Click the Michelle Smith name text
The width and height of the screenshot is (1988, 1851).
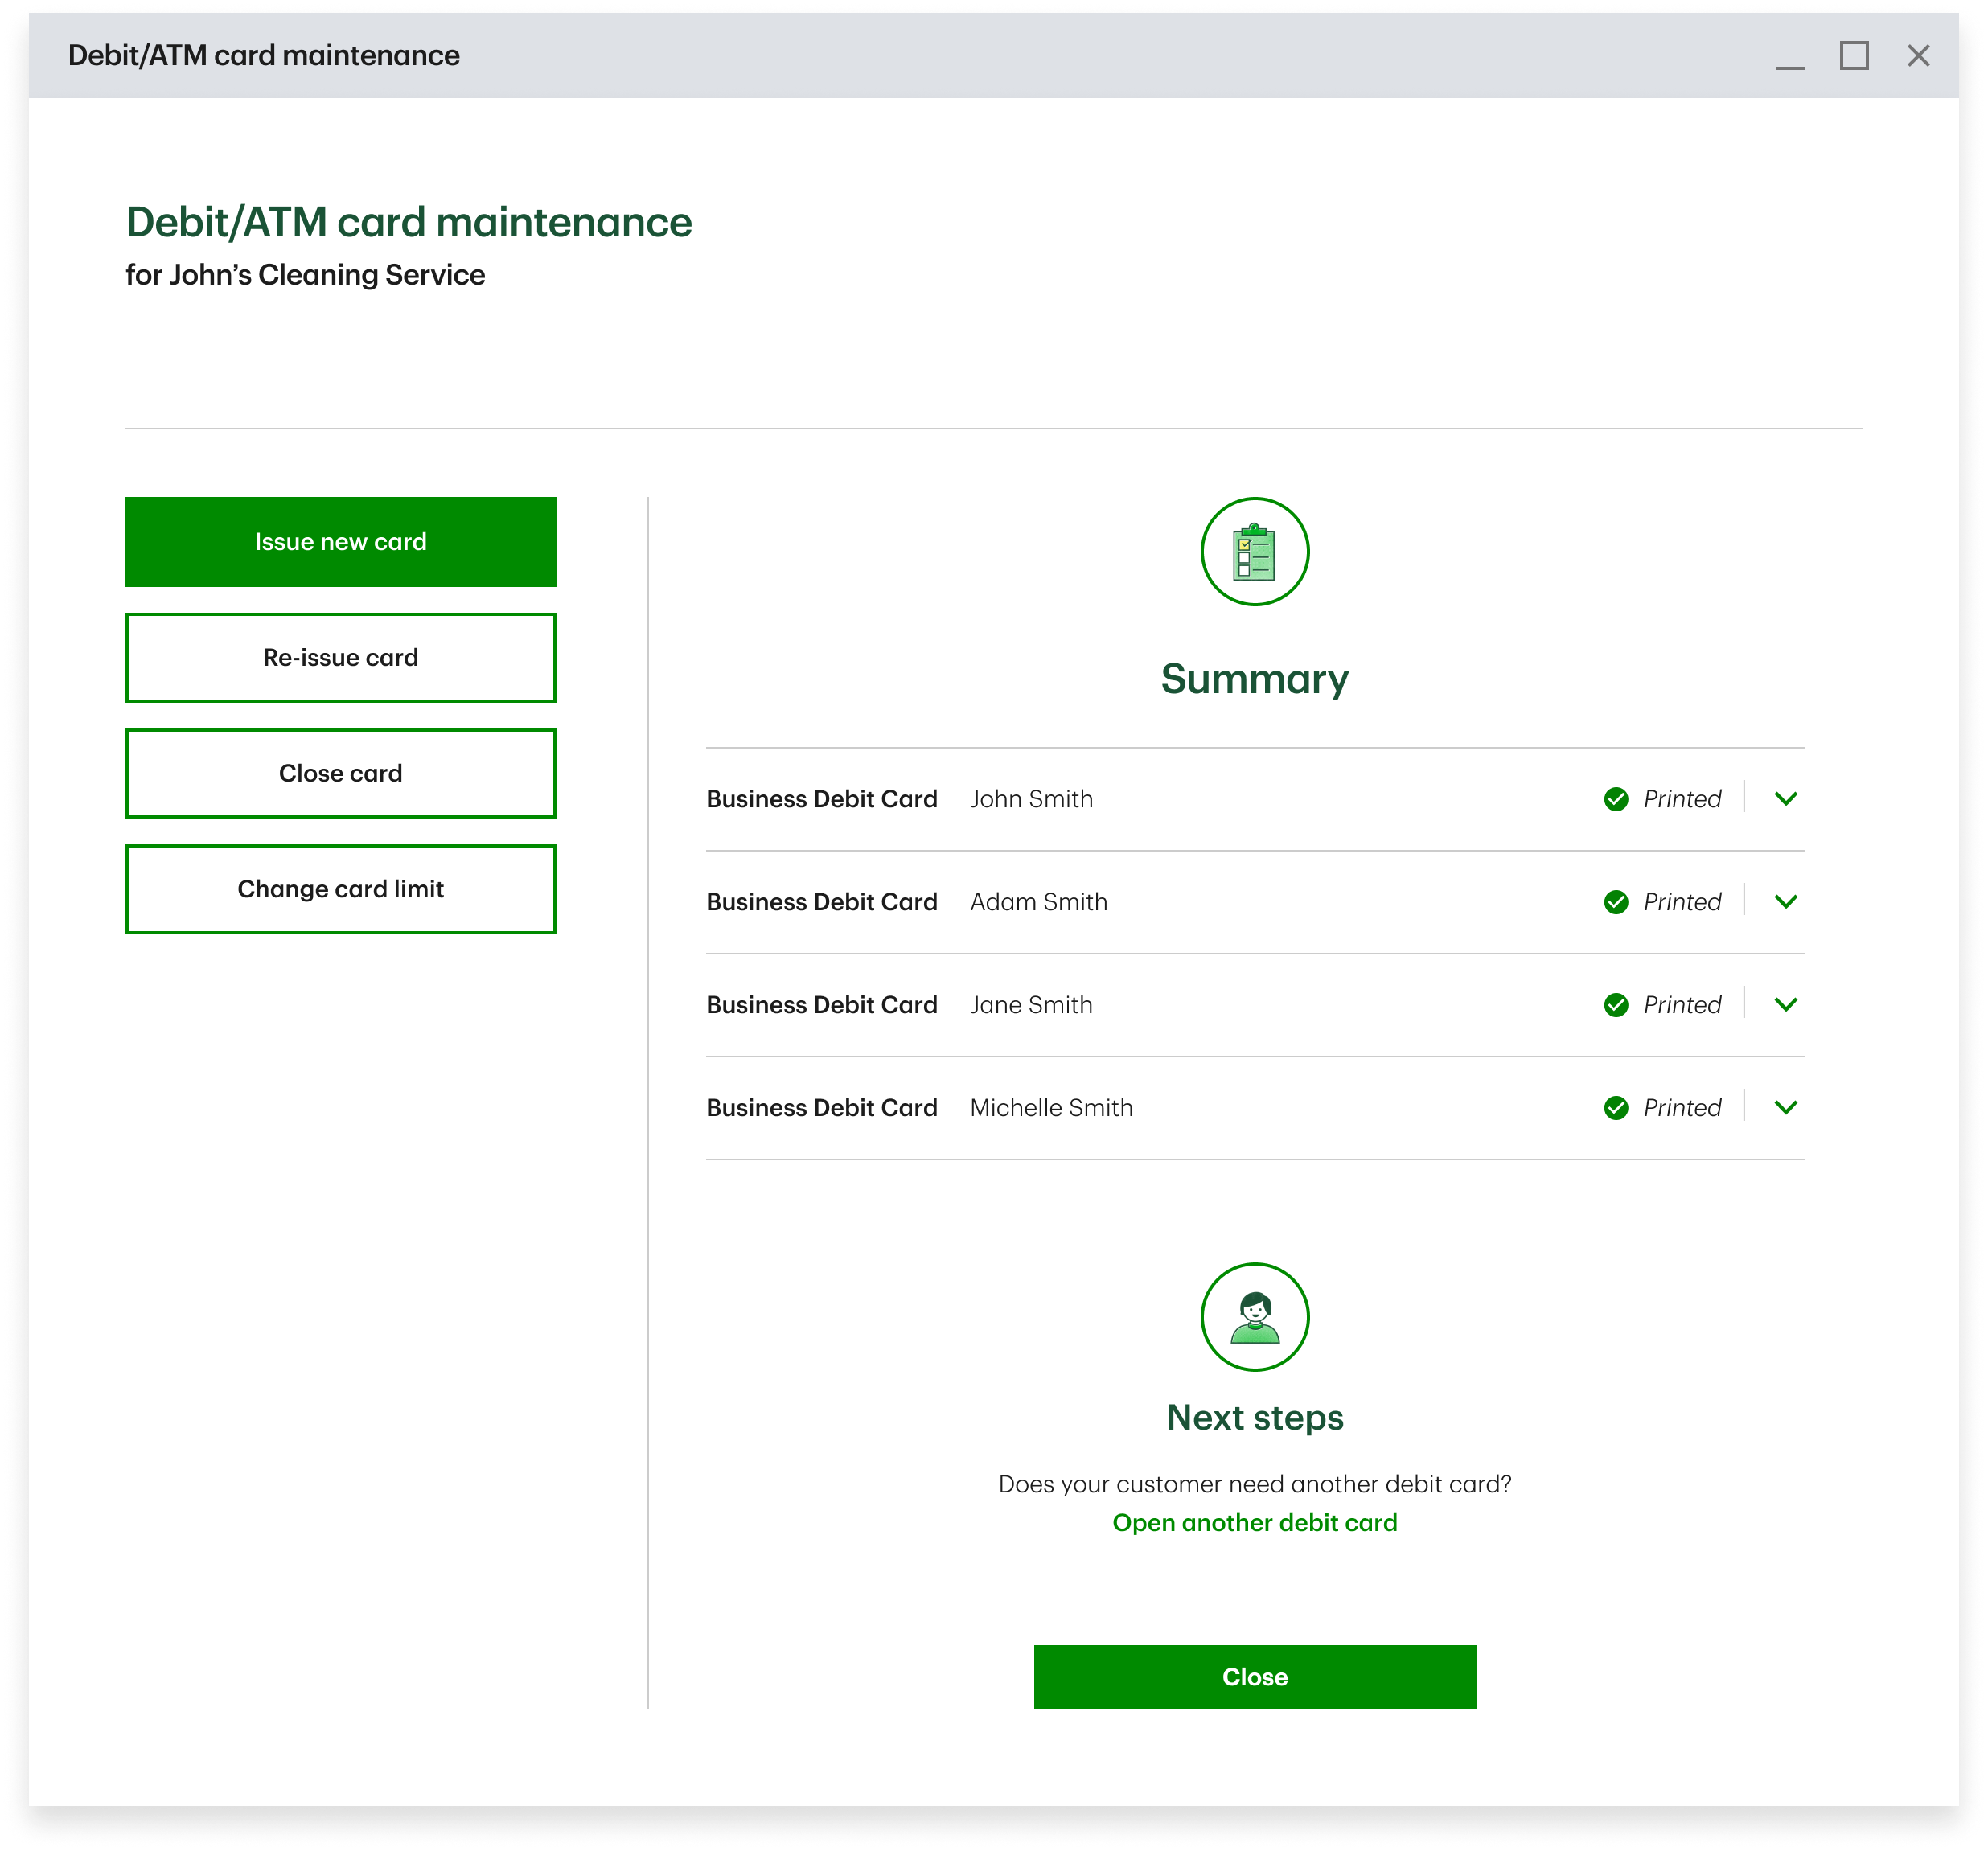[x=1051, y=1108]
